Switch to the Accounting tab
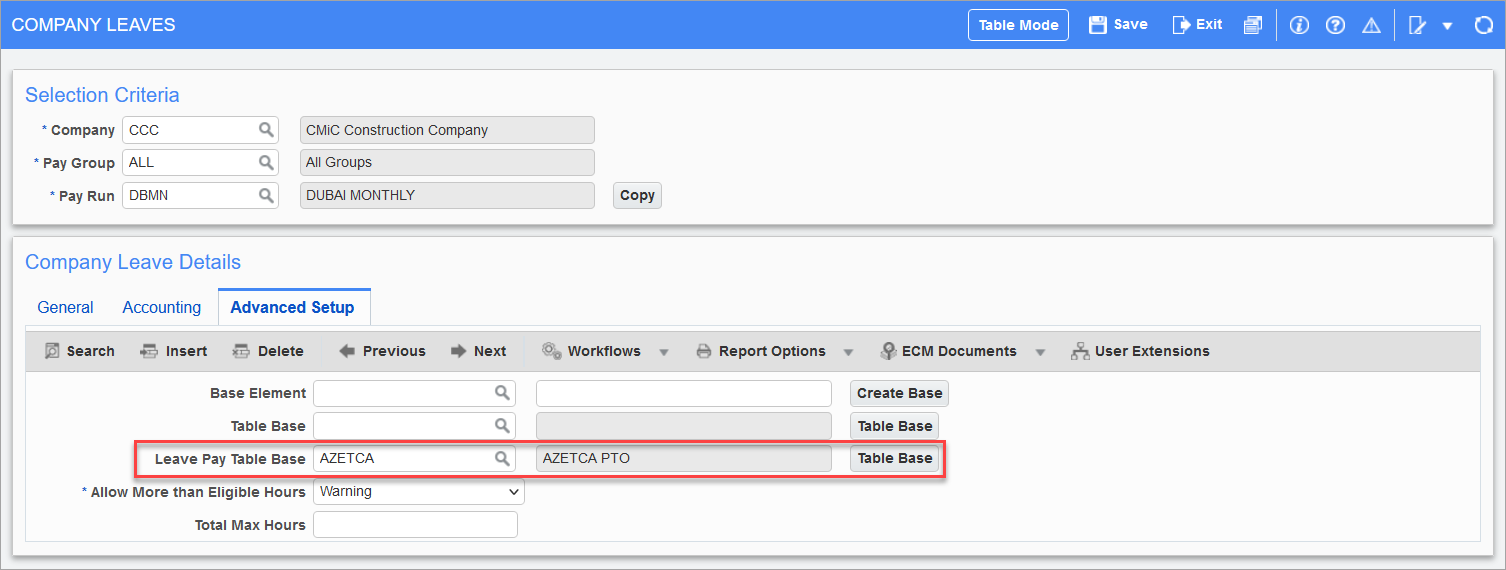Viewport: 1506px width, 570px height. [x=161, y=308]
